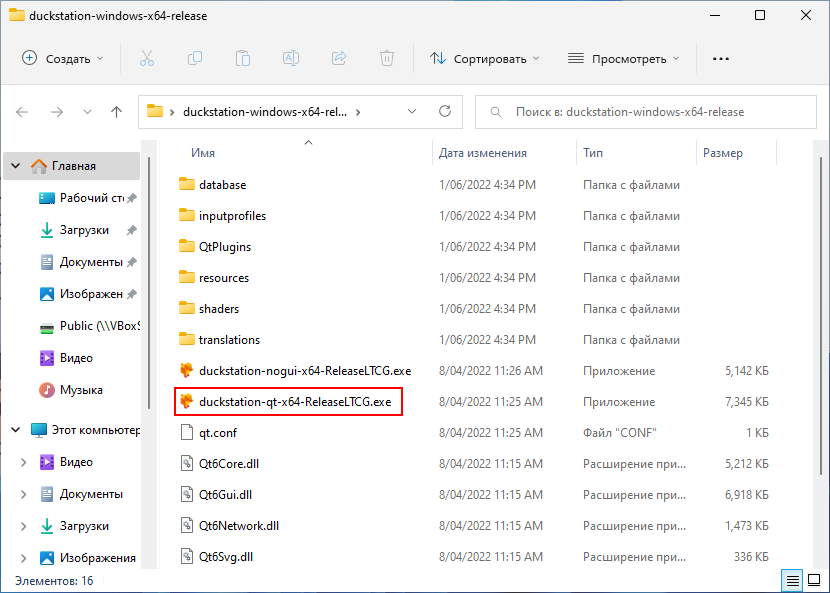830x593 pixels.
Task: Click the Paste clipboard icon
Action: pos(243,58)
